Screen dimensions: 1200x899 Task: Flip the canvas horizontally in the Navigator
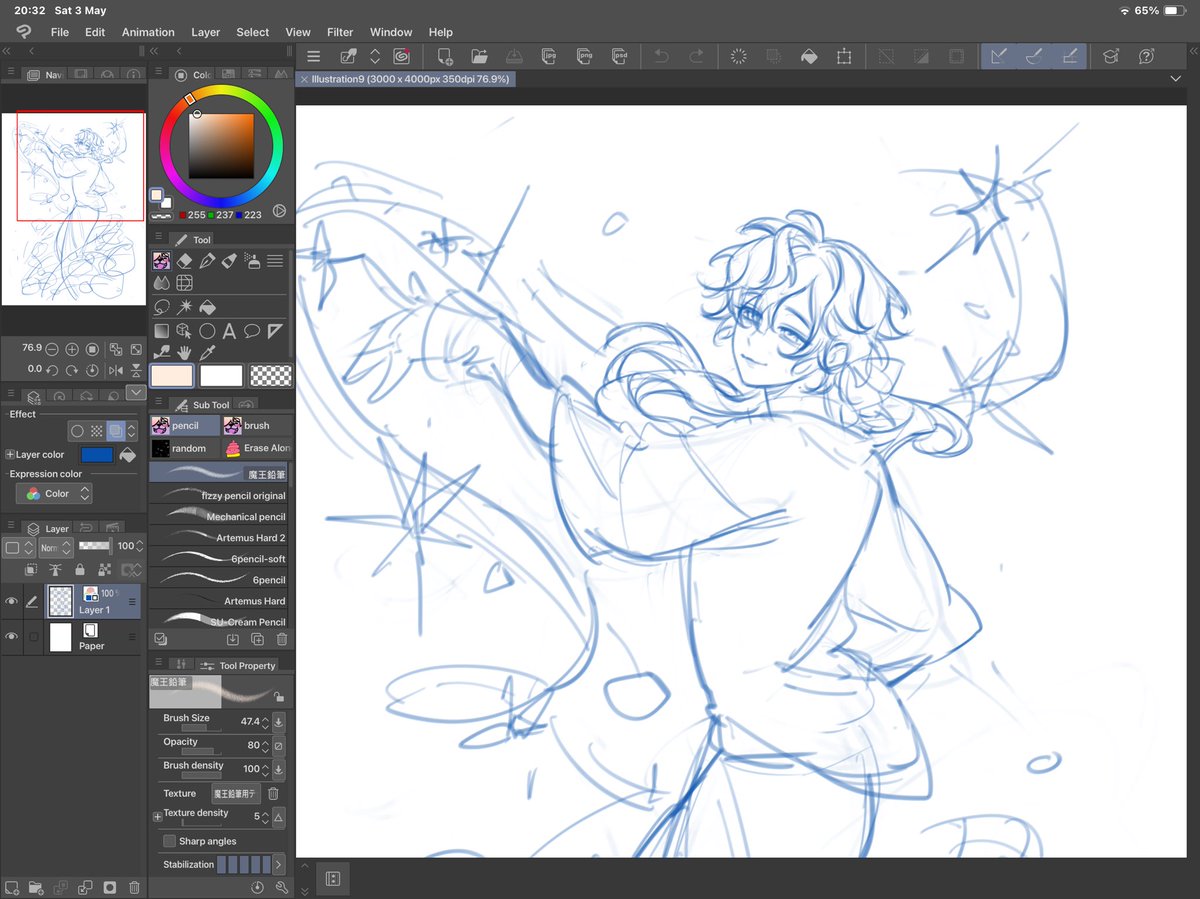116,370
